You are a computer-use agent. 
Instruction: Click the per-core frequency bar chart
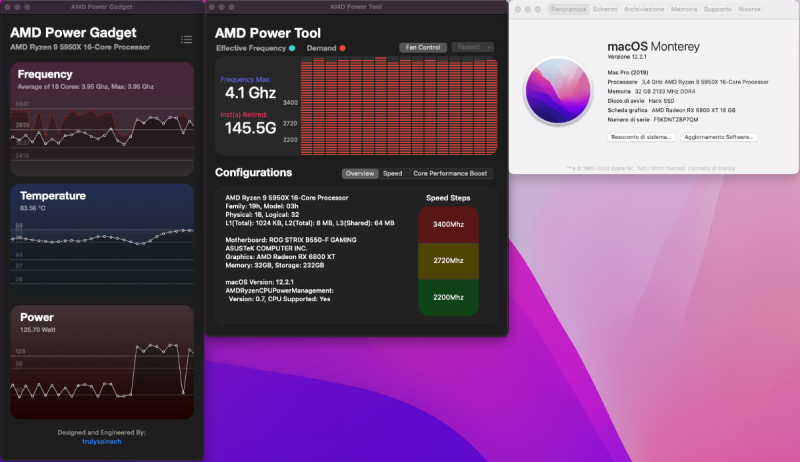[399, 106]
